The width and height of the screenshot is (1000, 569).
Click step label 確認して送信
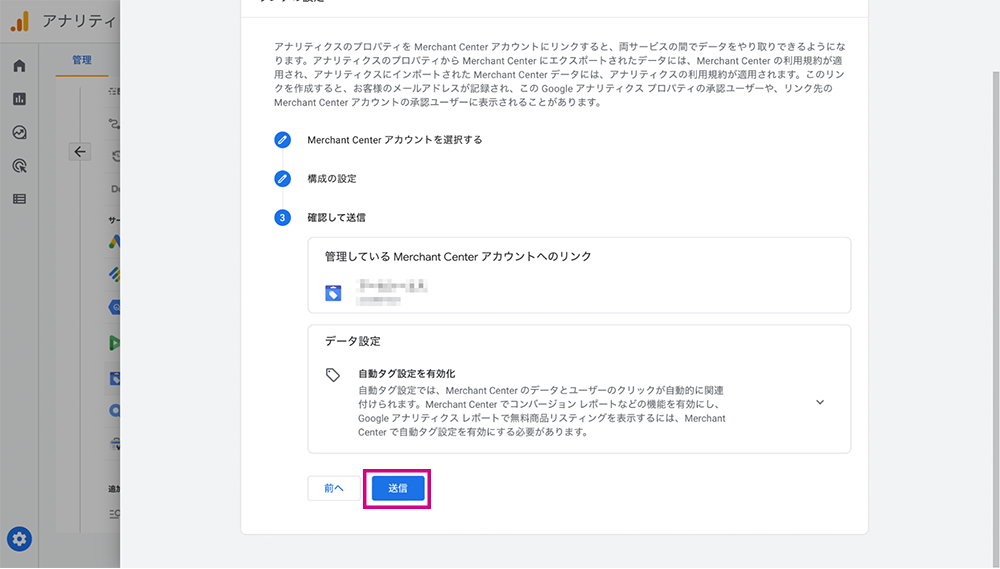(336, 218)
